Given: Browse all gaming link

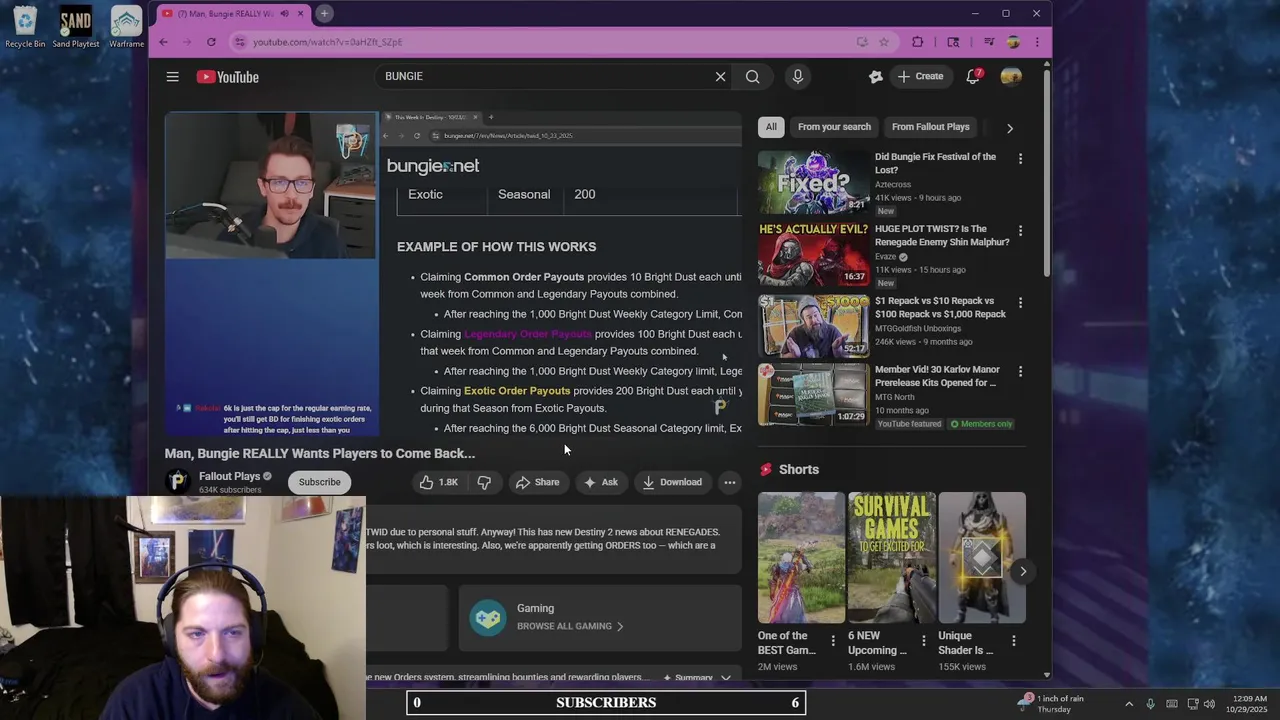Looking at the screenshot, I should tap(569, 626).
